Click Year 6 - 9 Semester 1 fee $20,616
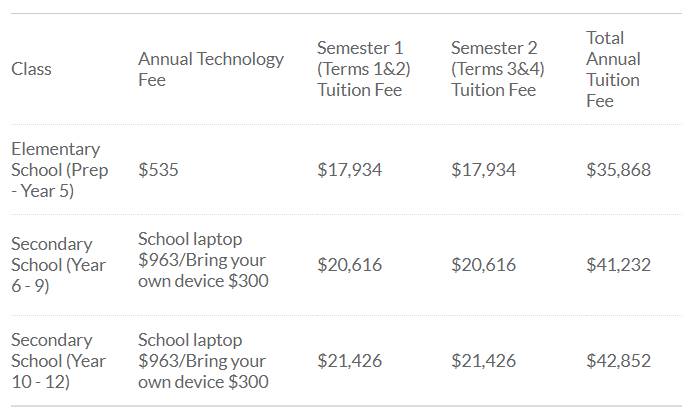Viewport: 689px width, 419px height. click(x=349, y=265)
